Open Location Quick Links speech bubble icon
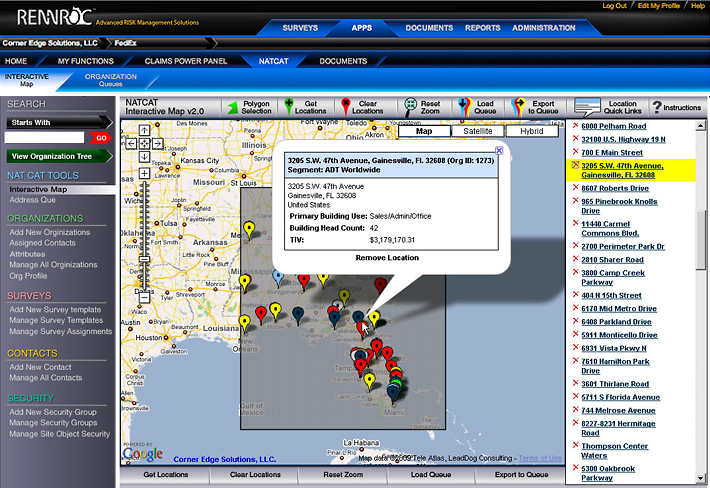 [x=587, y=107]
